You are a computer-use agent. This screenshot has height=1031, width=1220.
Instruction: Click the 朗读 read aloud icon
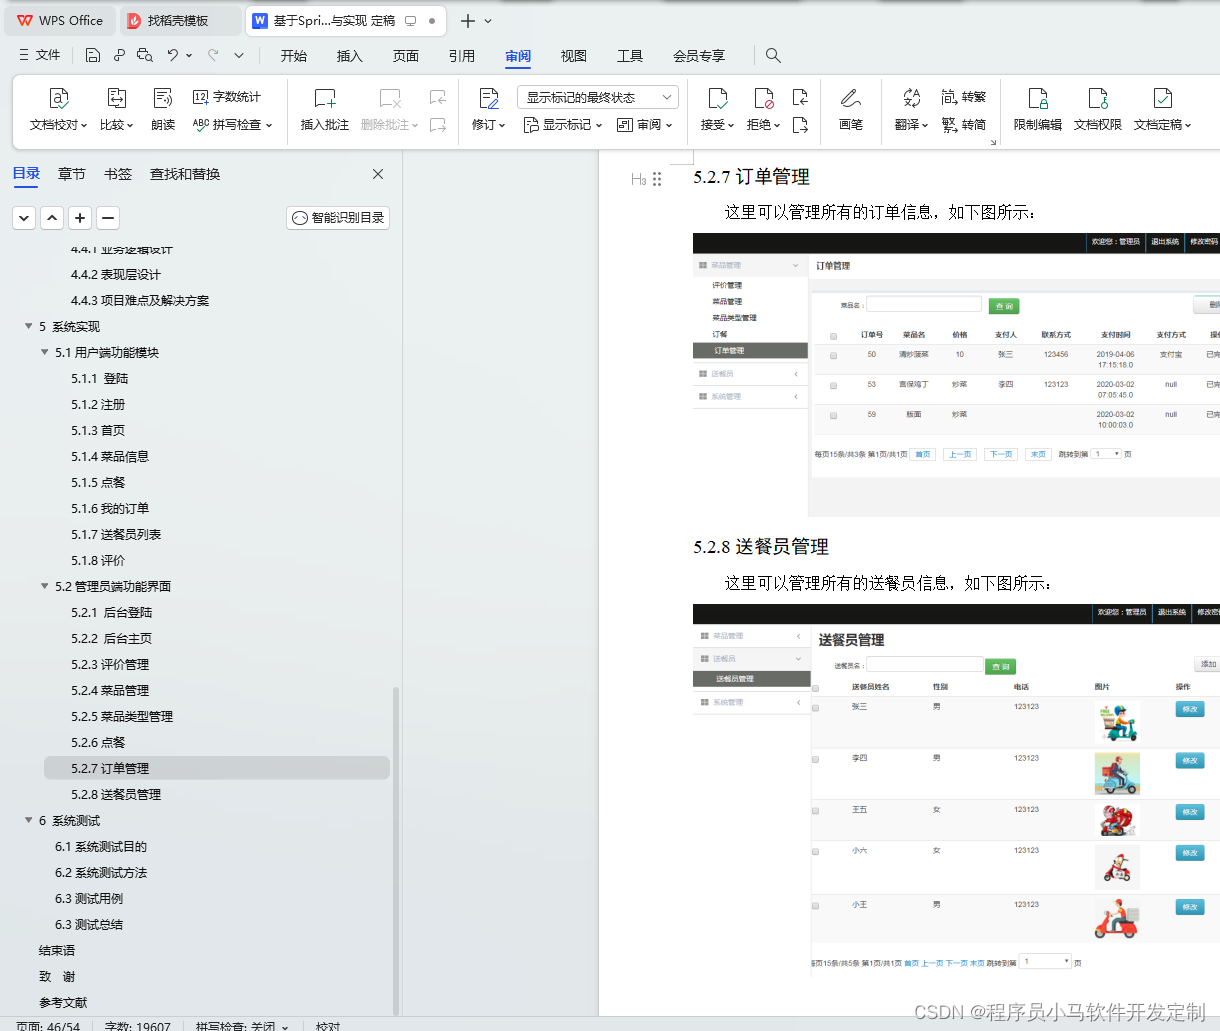[x=162, y=110]
